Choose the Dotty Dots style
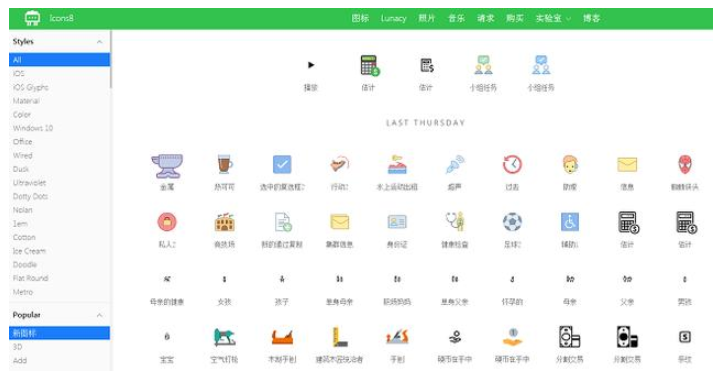721x388 pixels. pyautogui.click(x=30, y=196)
